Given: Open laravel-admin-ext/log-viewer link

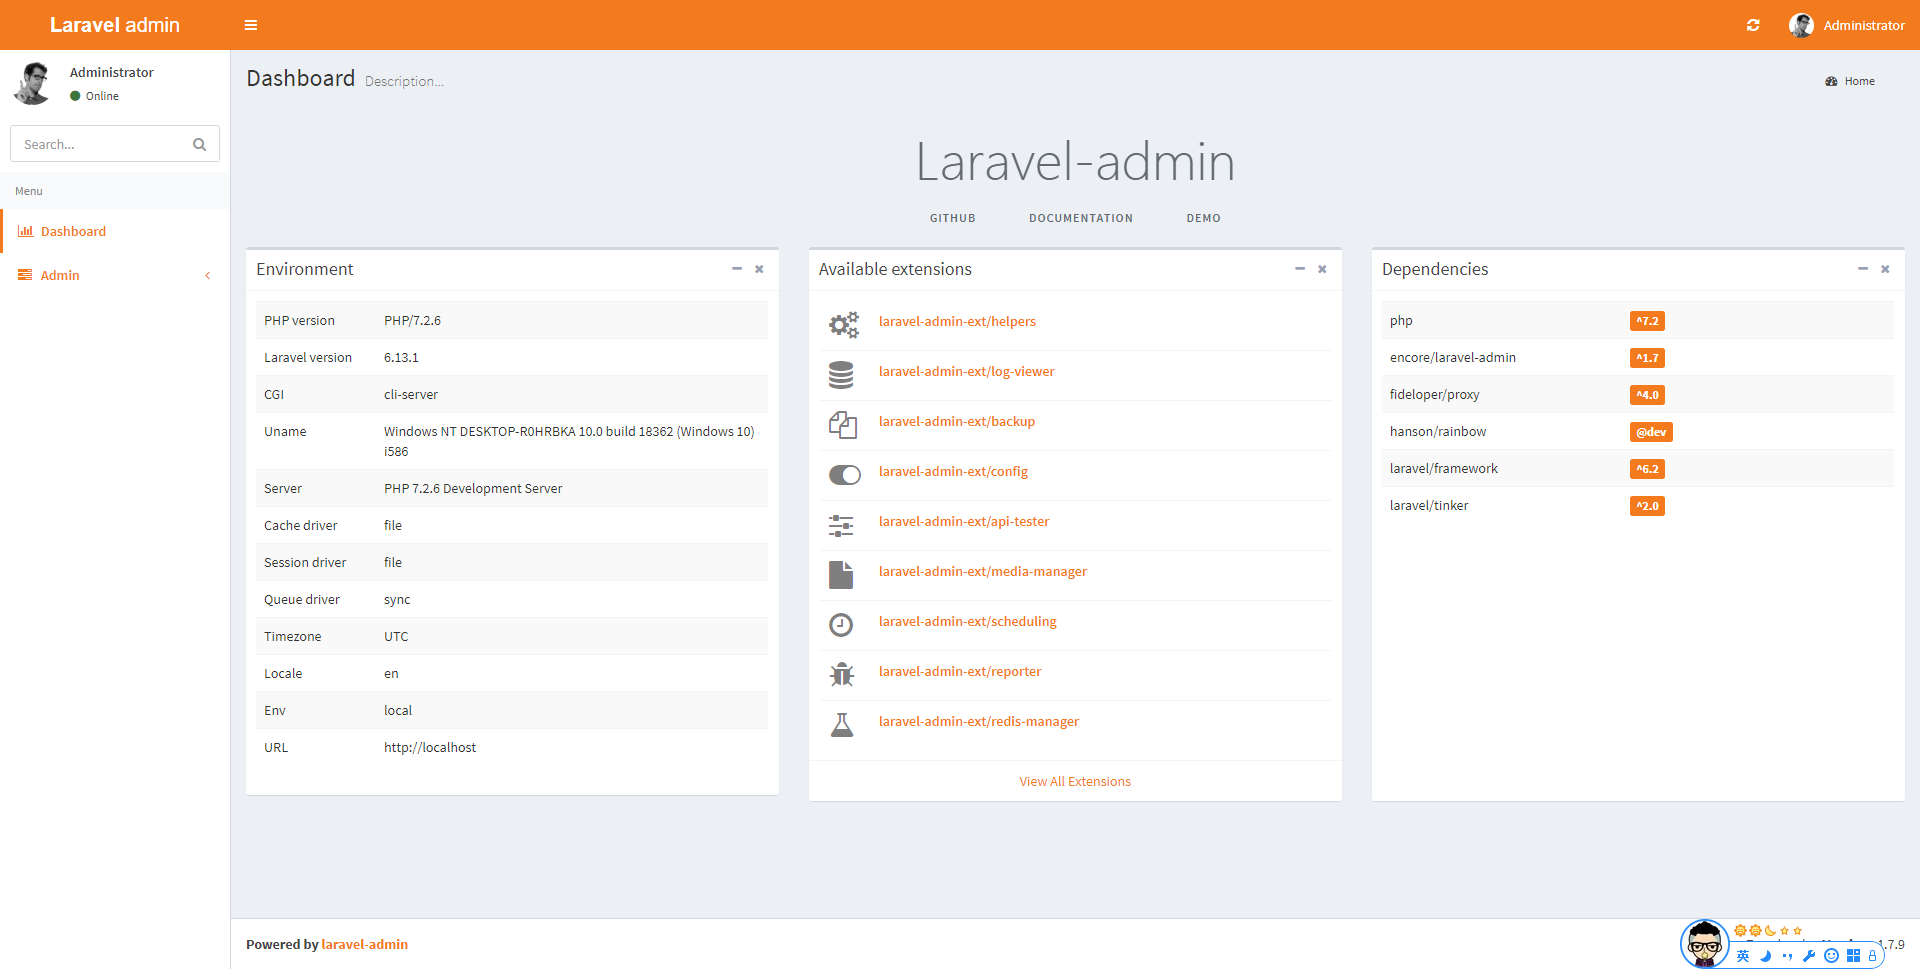Looking at the screenshot, I should [966, 371].
